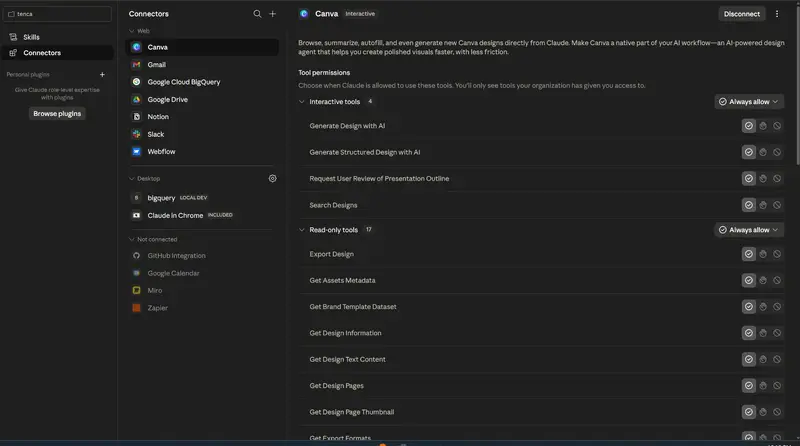Screen dimensions: 800x446
Task: Set Generate Design with AI to needs approval
Action: pos(763,126)
